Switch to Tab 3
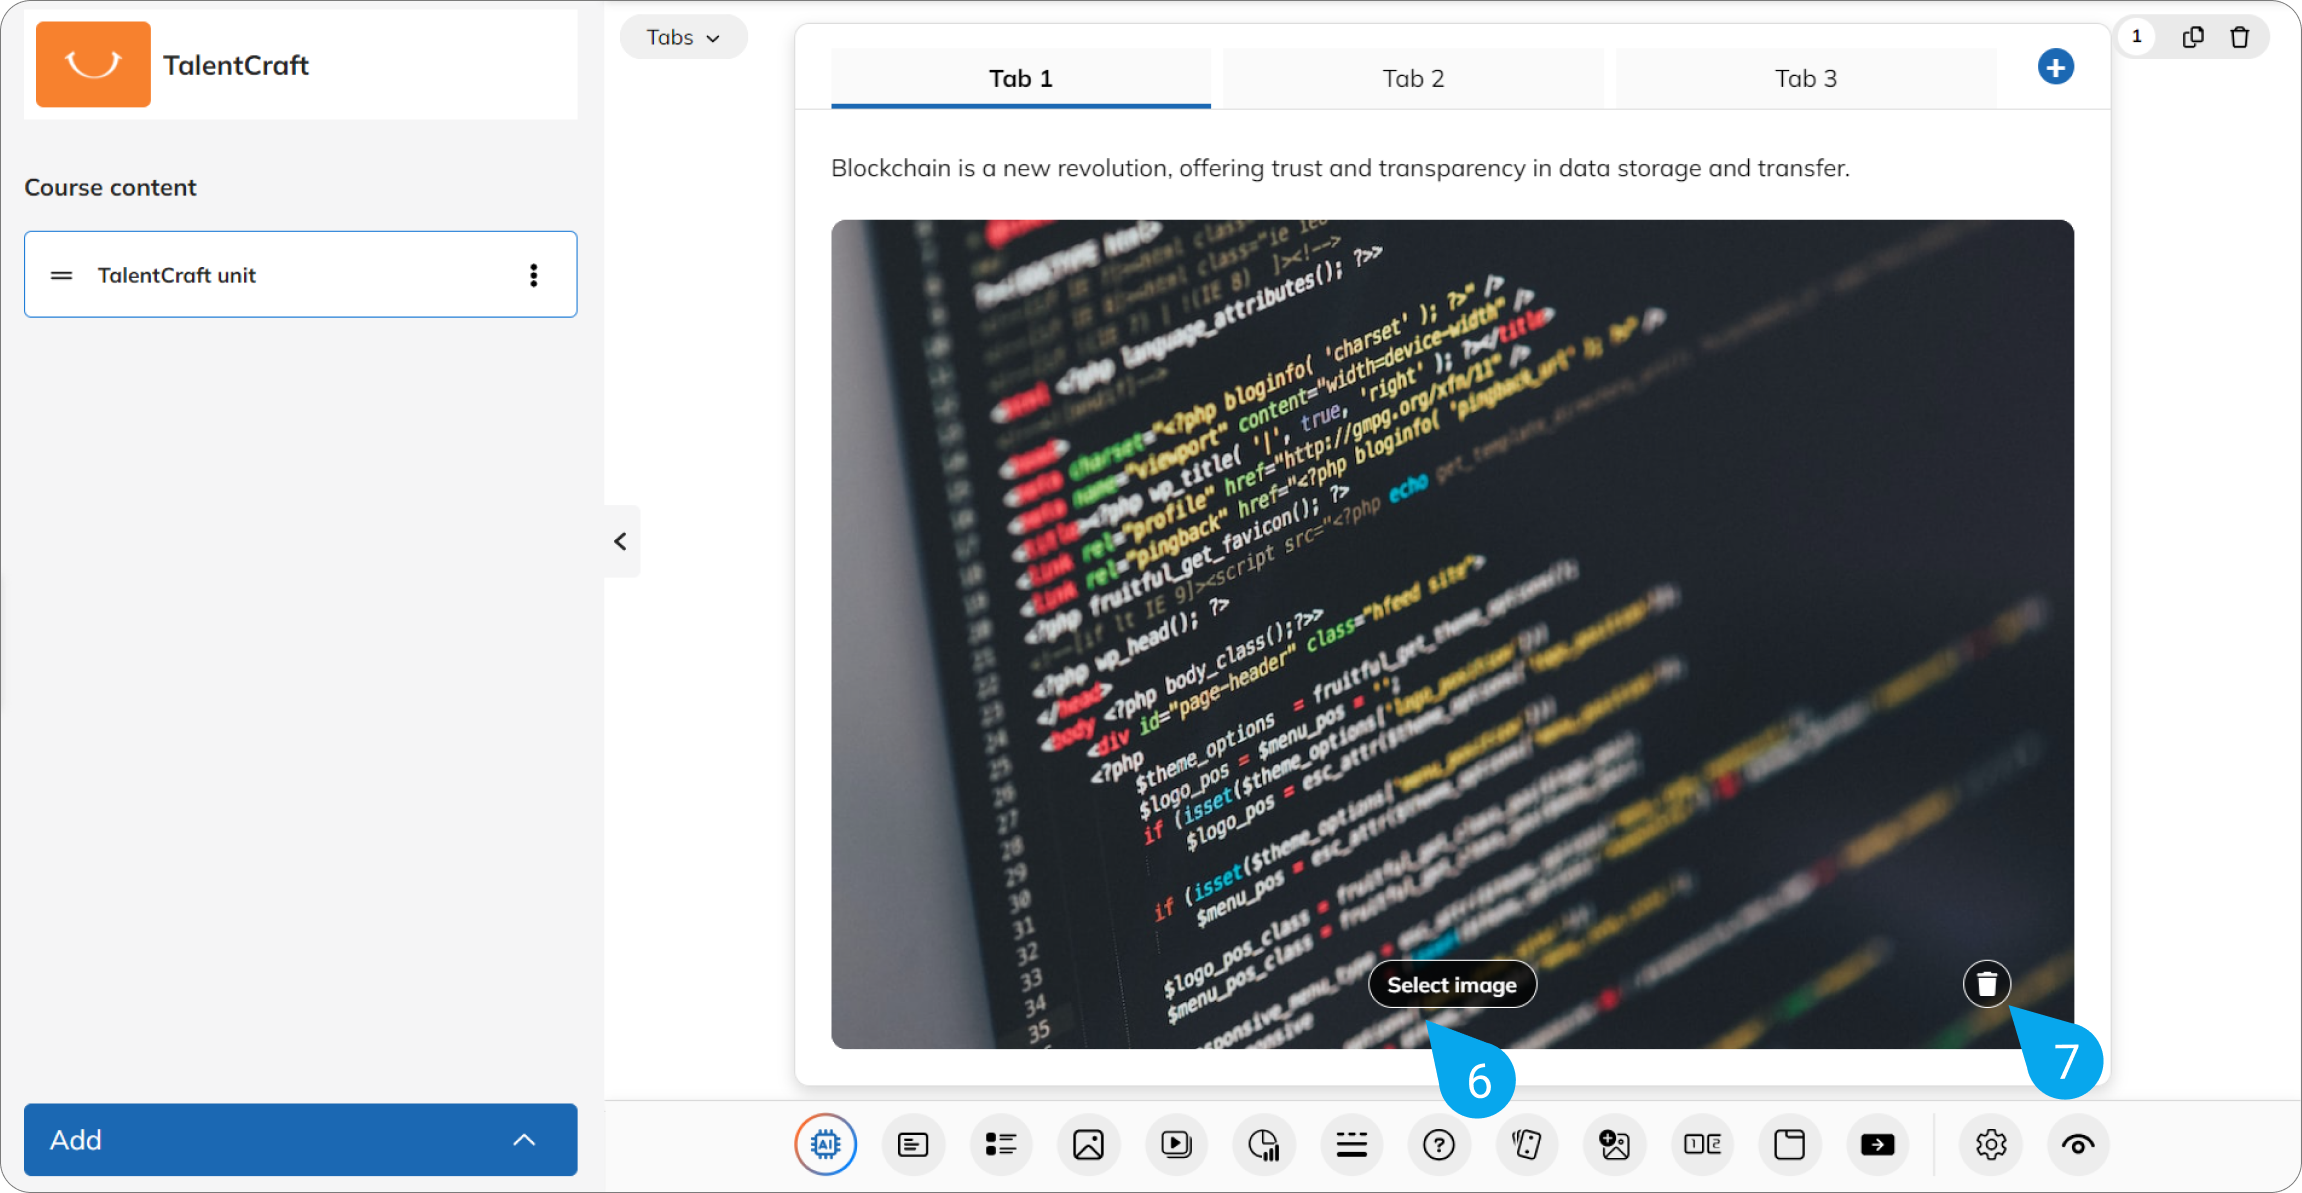This screenshot has height=1193, width=2302. [1805, 78]
